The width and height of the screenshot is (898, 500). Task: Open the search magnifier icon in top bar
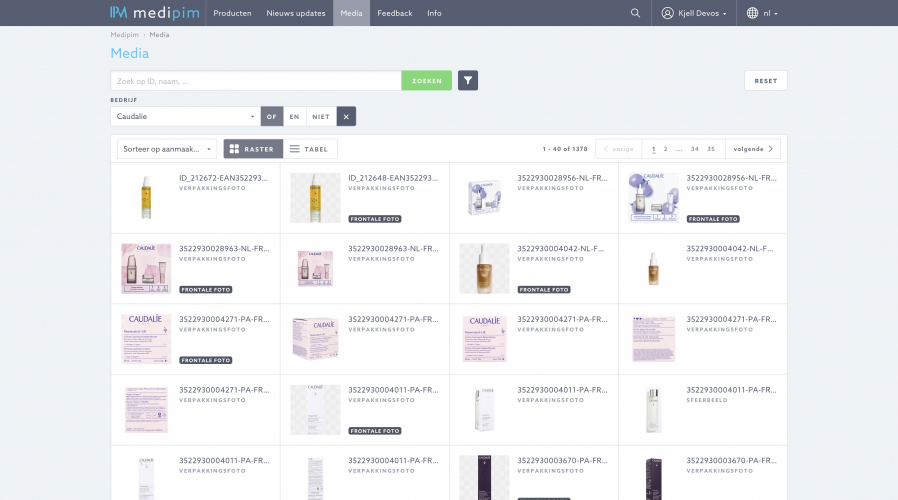point(635,13)
